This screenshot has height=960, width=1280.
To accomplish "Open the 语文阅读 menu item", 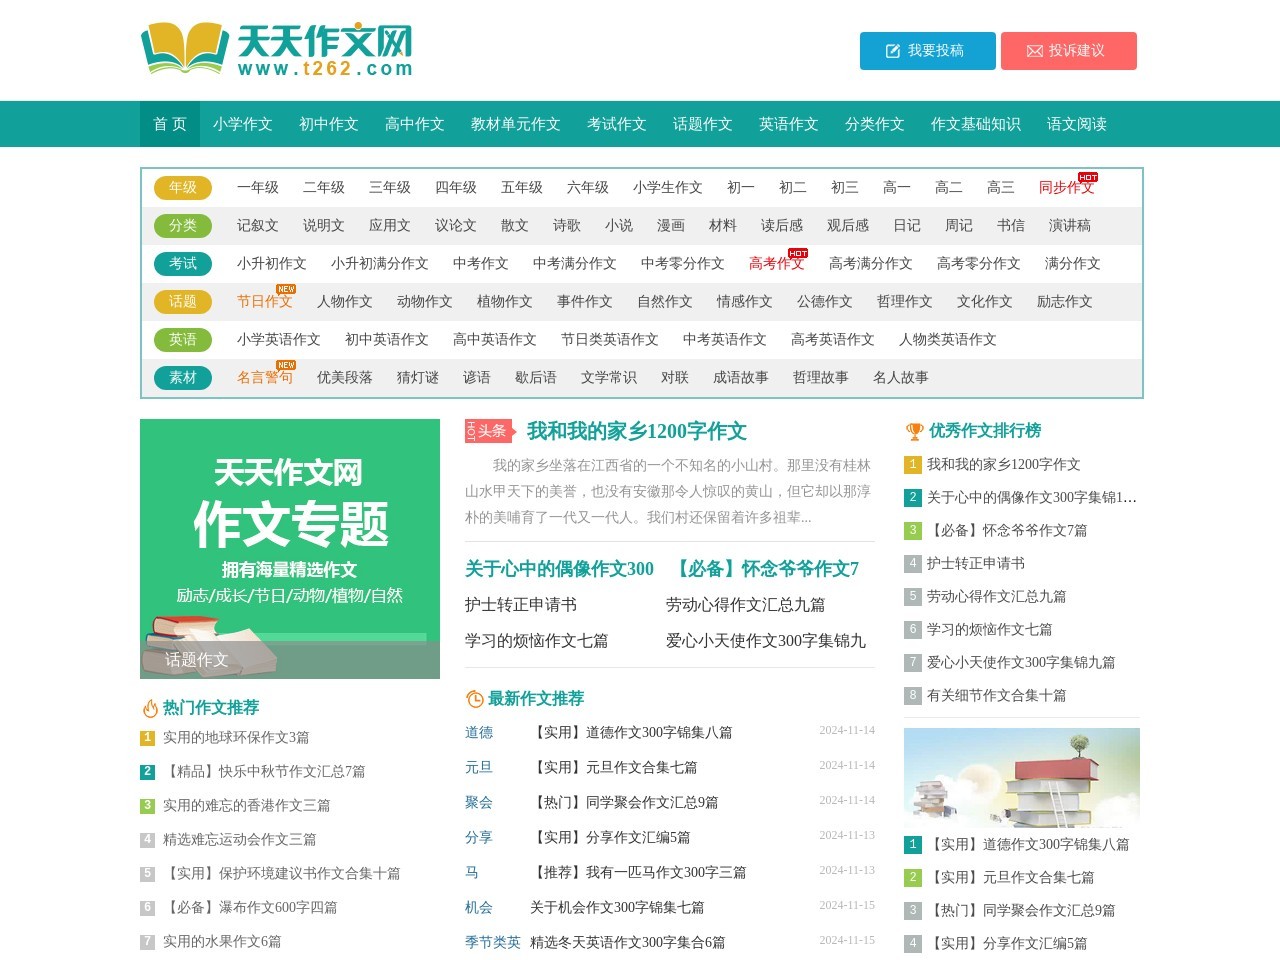I will 1074,124.
